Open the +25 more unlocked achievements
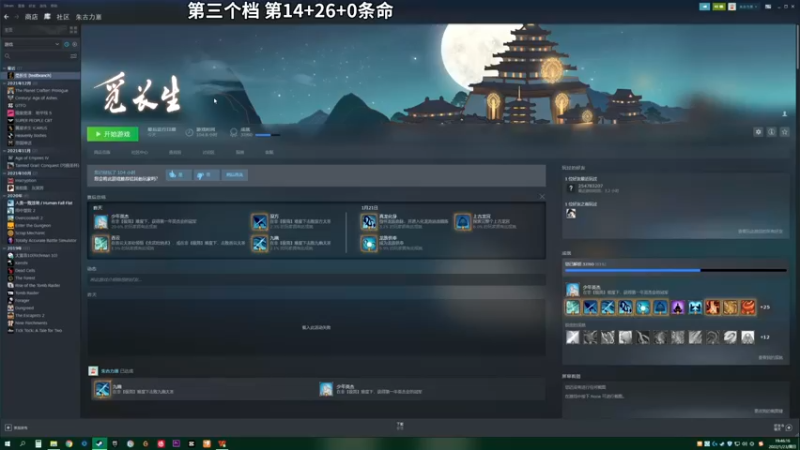800x450 pixels. 764,307
